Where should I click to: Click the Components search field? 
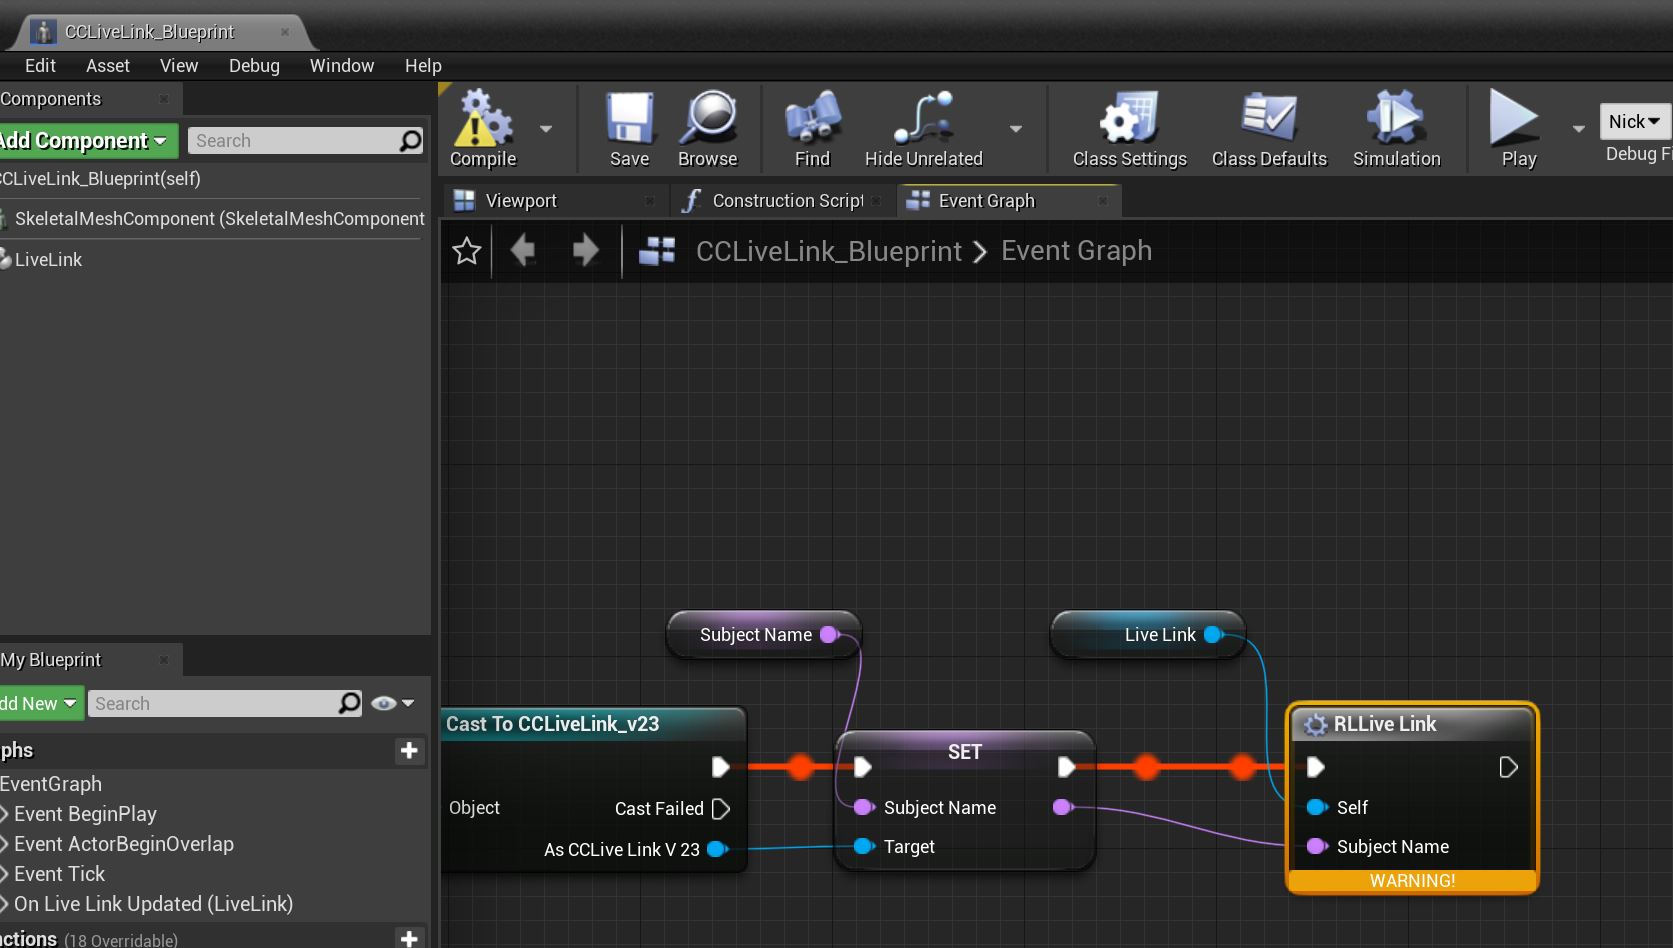[305, 141]
